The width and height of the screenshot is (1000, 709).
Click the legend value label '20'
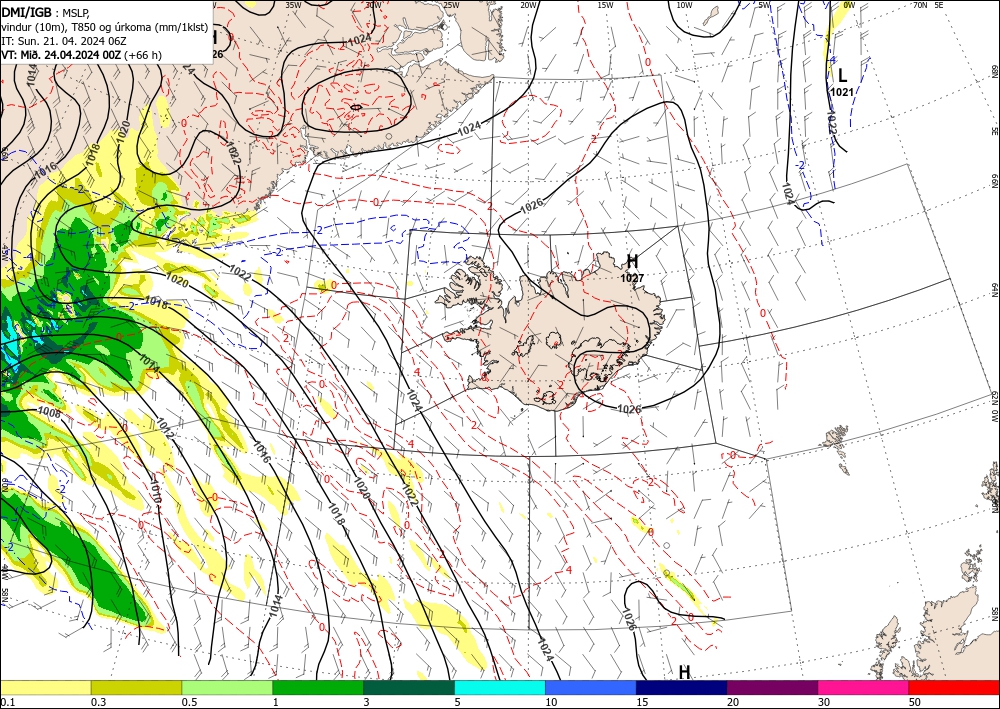click(x=733, y=702)
